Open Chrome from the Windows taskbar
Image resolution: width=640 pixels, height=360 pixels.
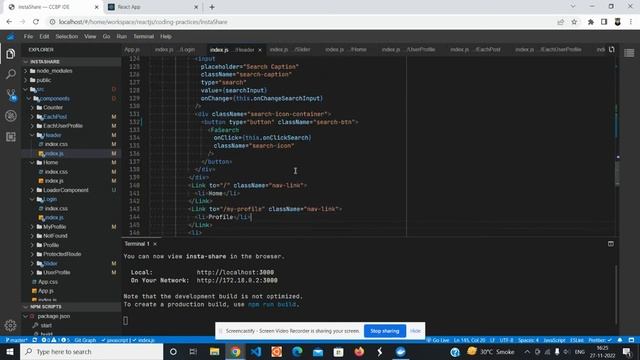[x=235, y=351]
